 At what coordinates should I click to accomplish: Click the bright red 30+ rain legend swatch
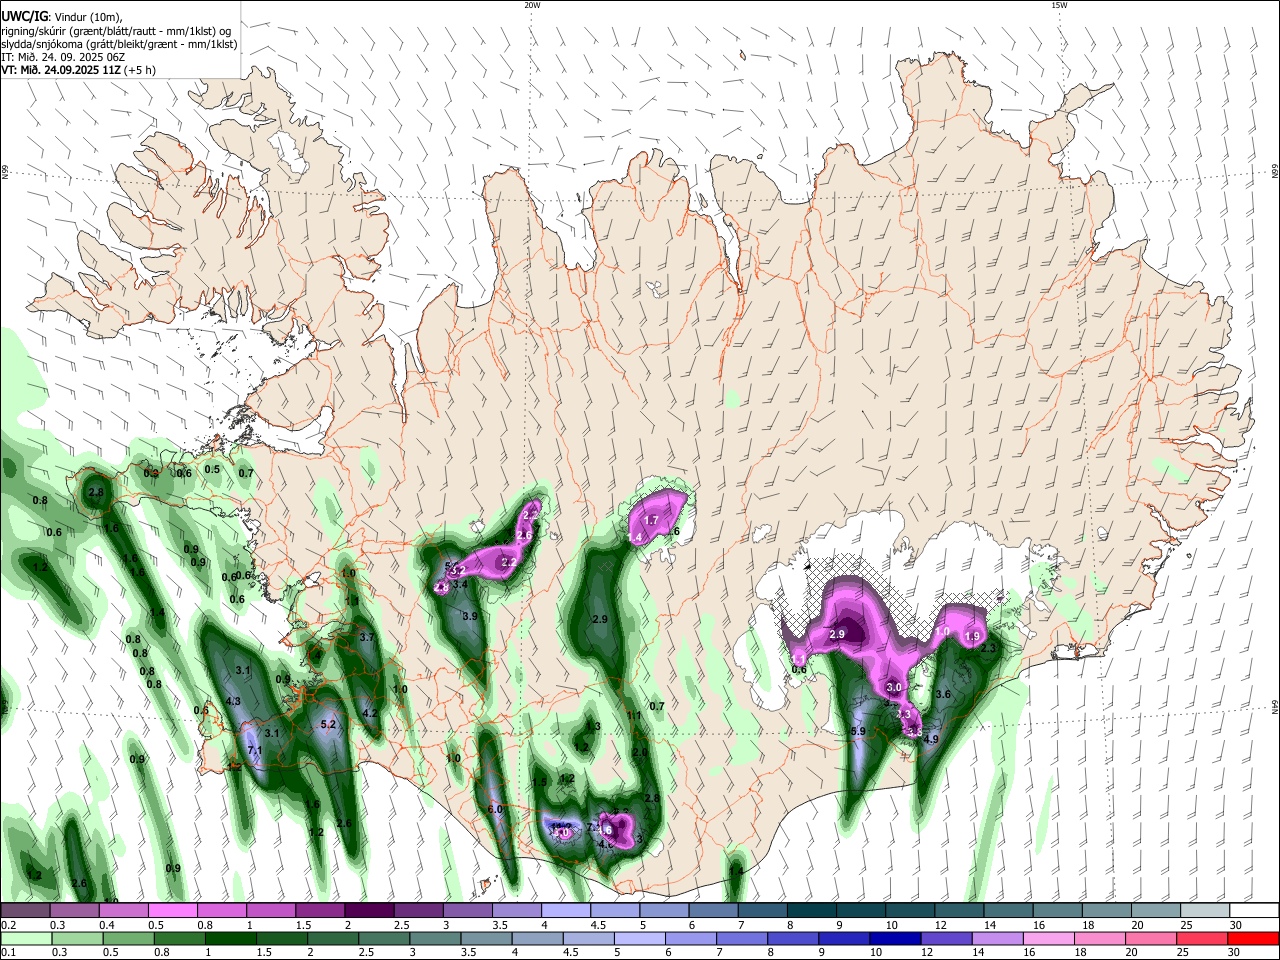pos(1254,938)
